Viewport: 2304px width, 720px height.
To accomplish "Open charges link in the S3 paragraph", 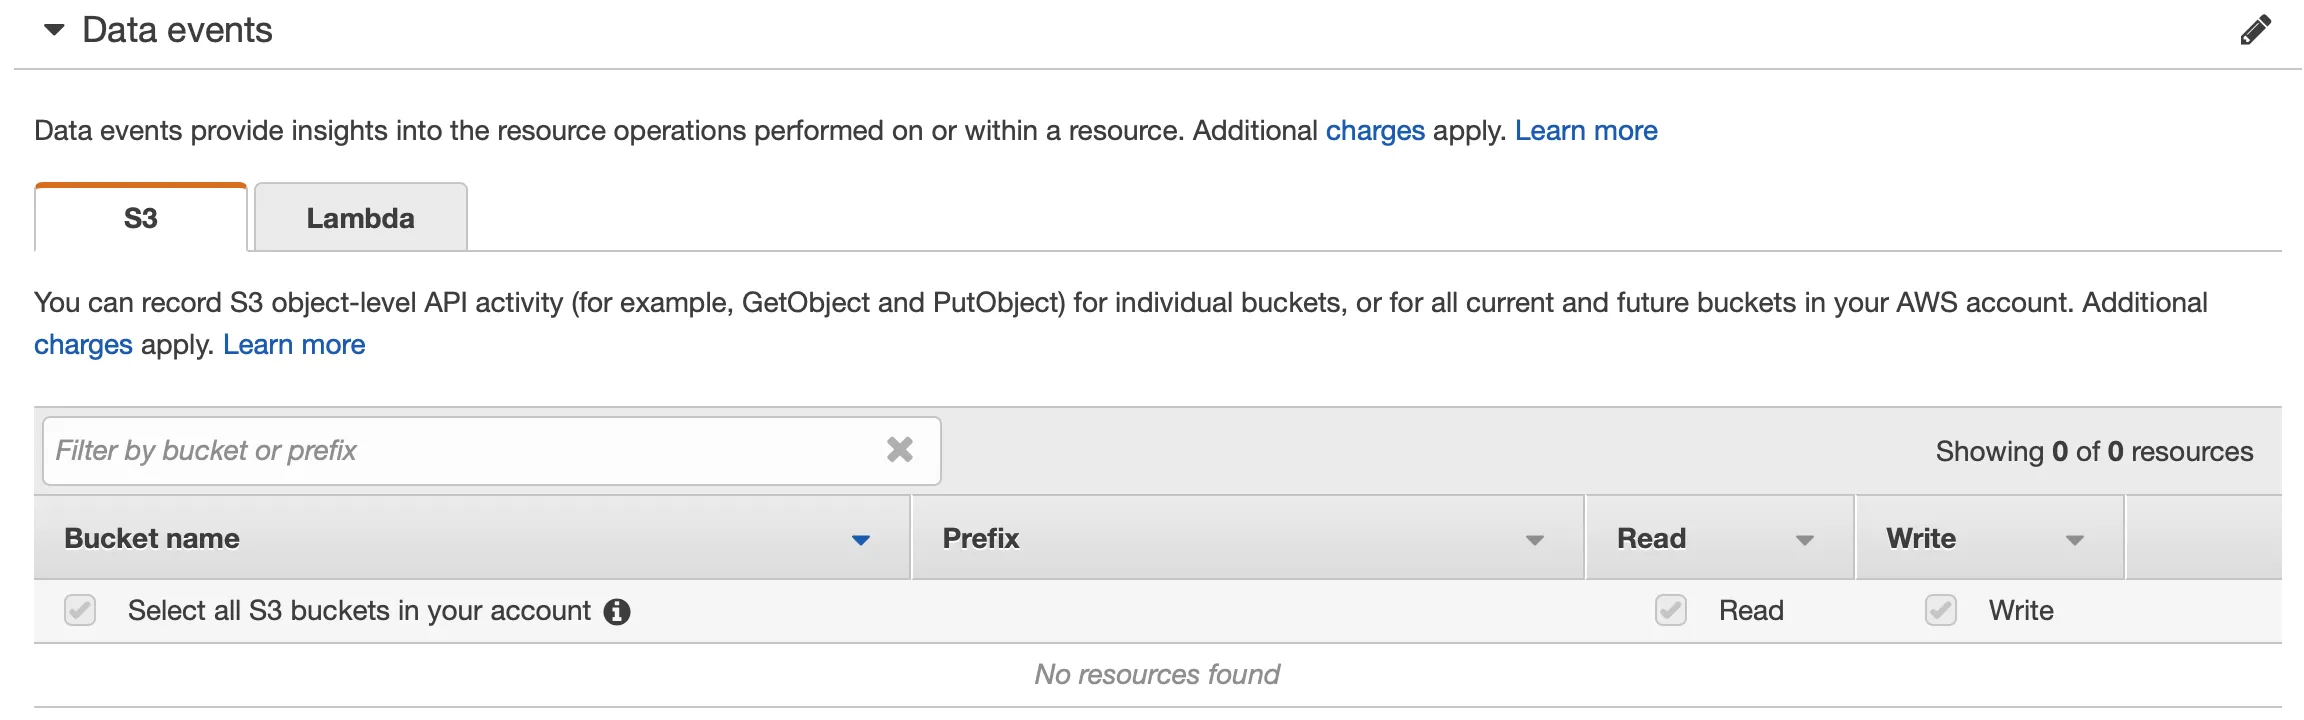I will coord(83,345).
